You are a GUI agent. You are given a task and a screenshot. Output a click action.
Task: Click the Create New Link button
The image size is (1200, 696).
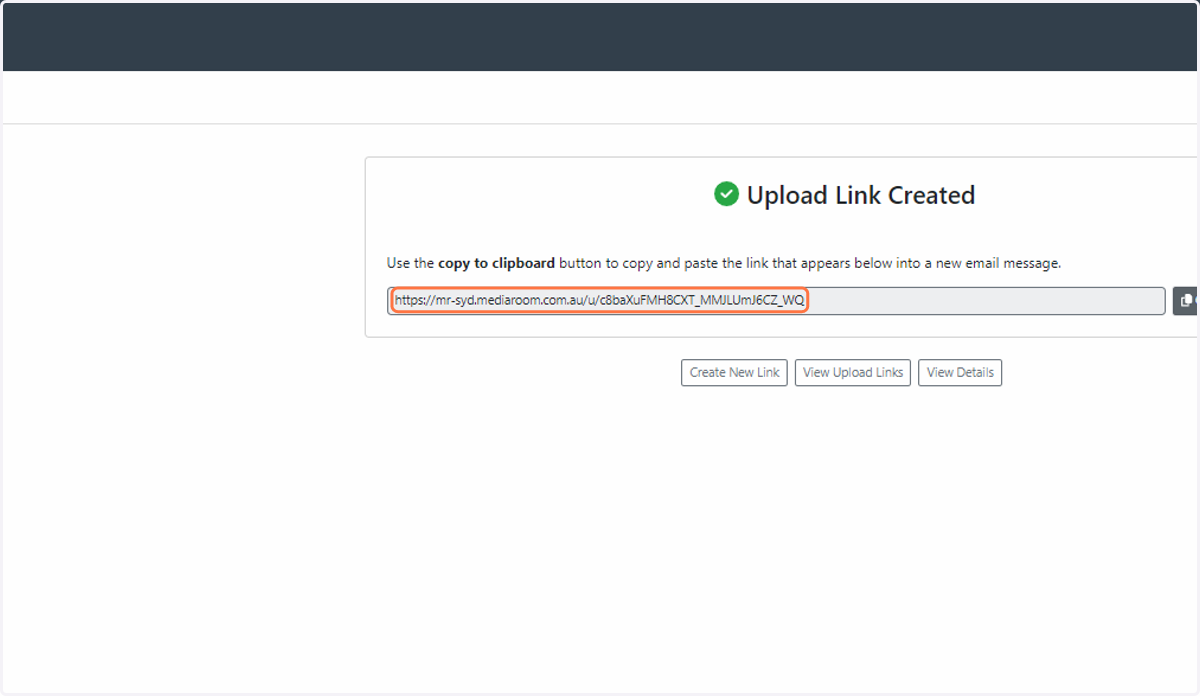tap(734, 373)
